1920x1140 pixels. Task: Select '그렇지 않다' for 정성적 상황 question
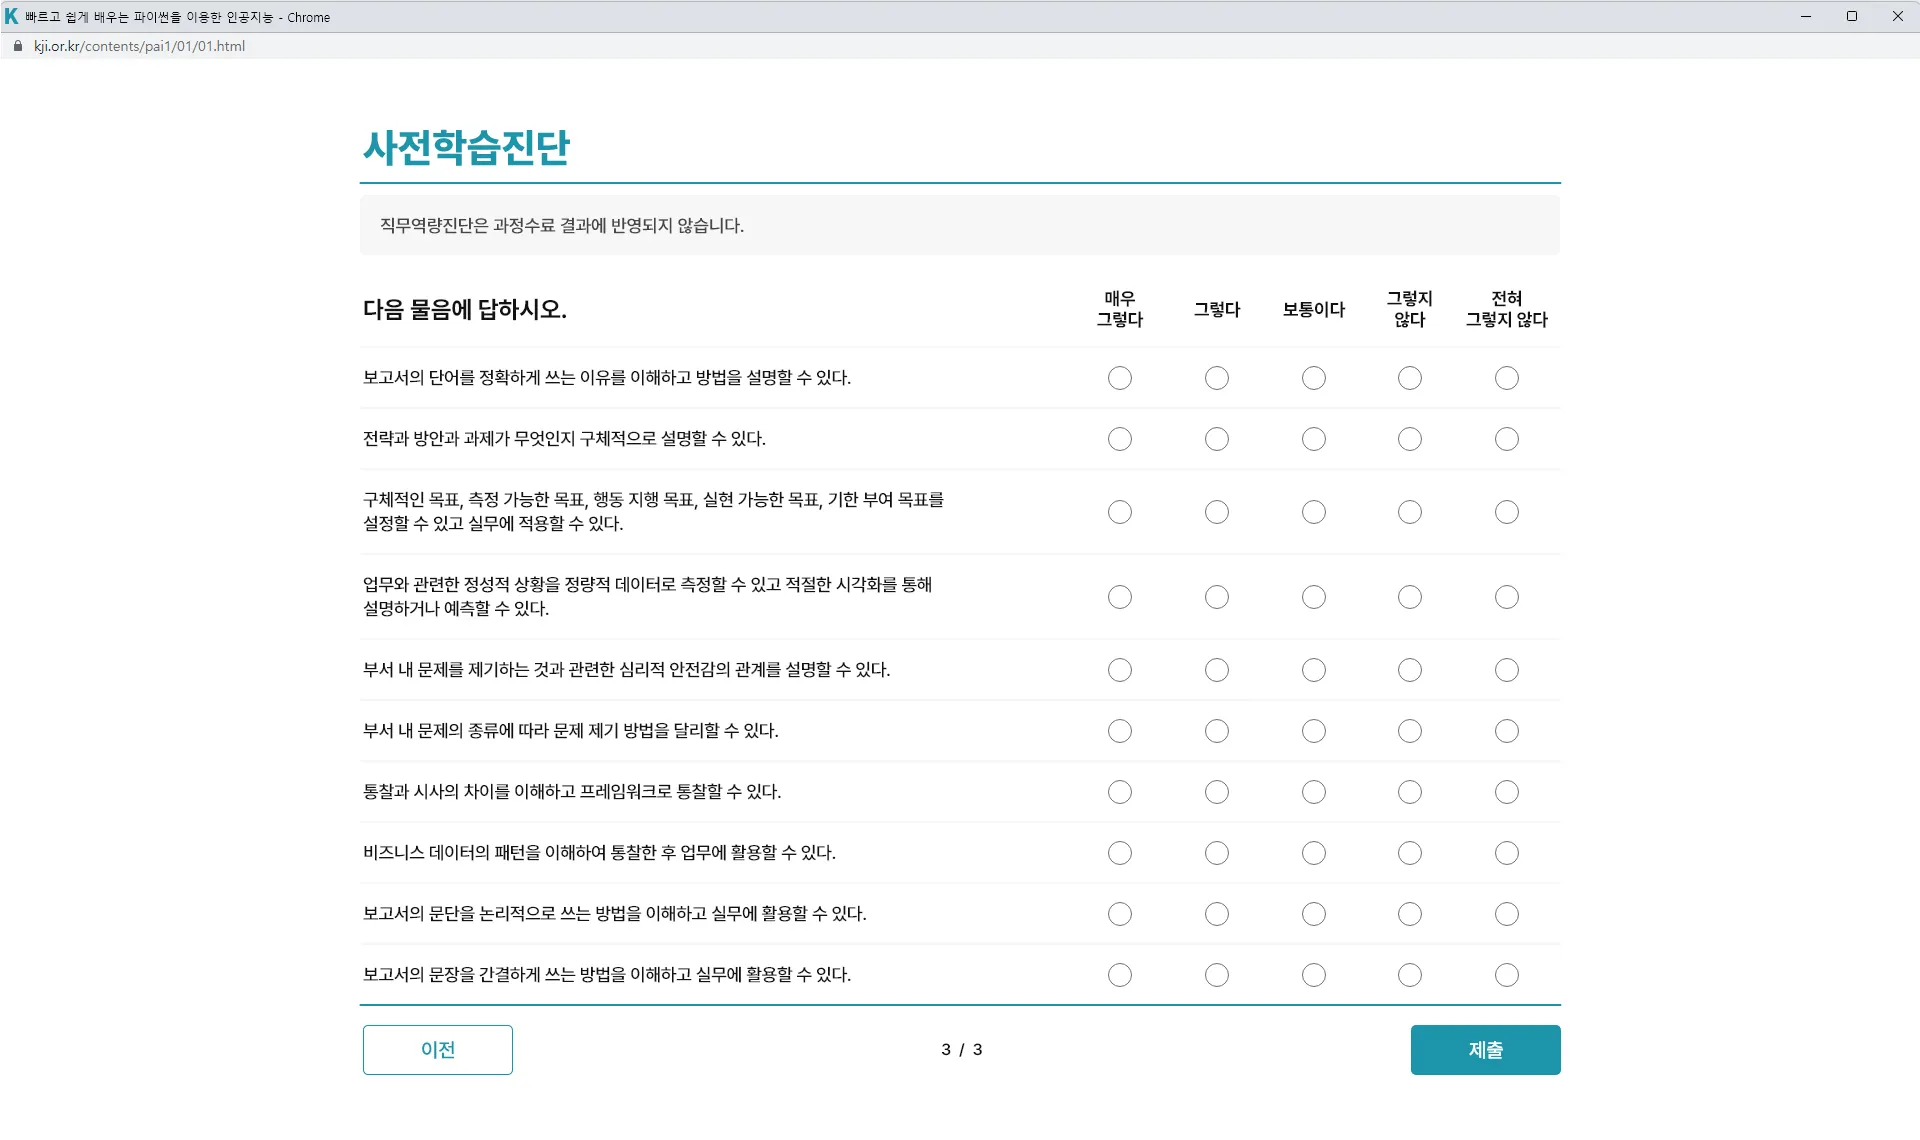click(x=1410, y=597)
